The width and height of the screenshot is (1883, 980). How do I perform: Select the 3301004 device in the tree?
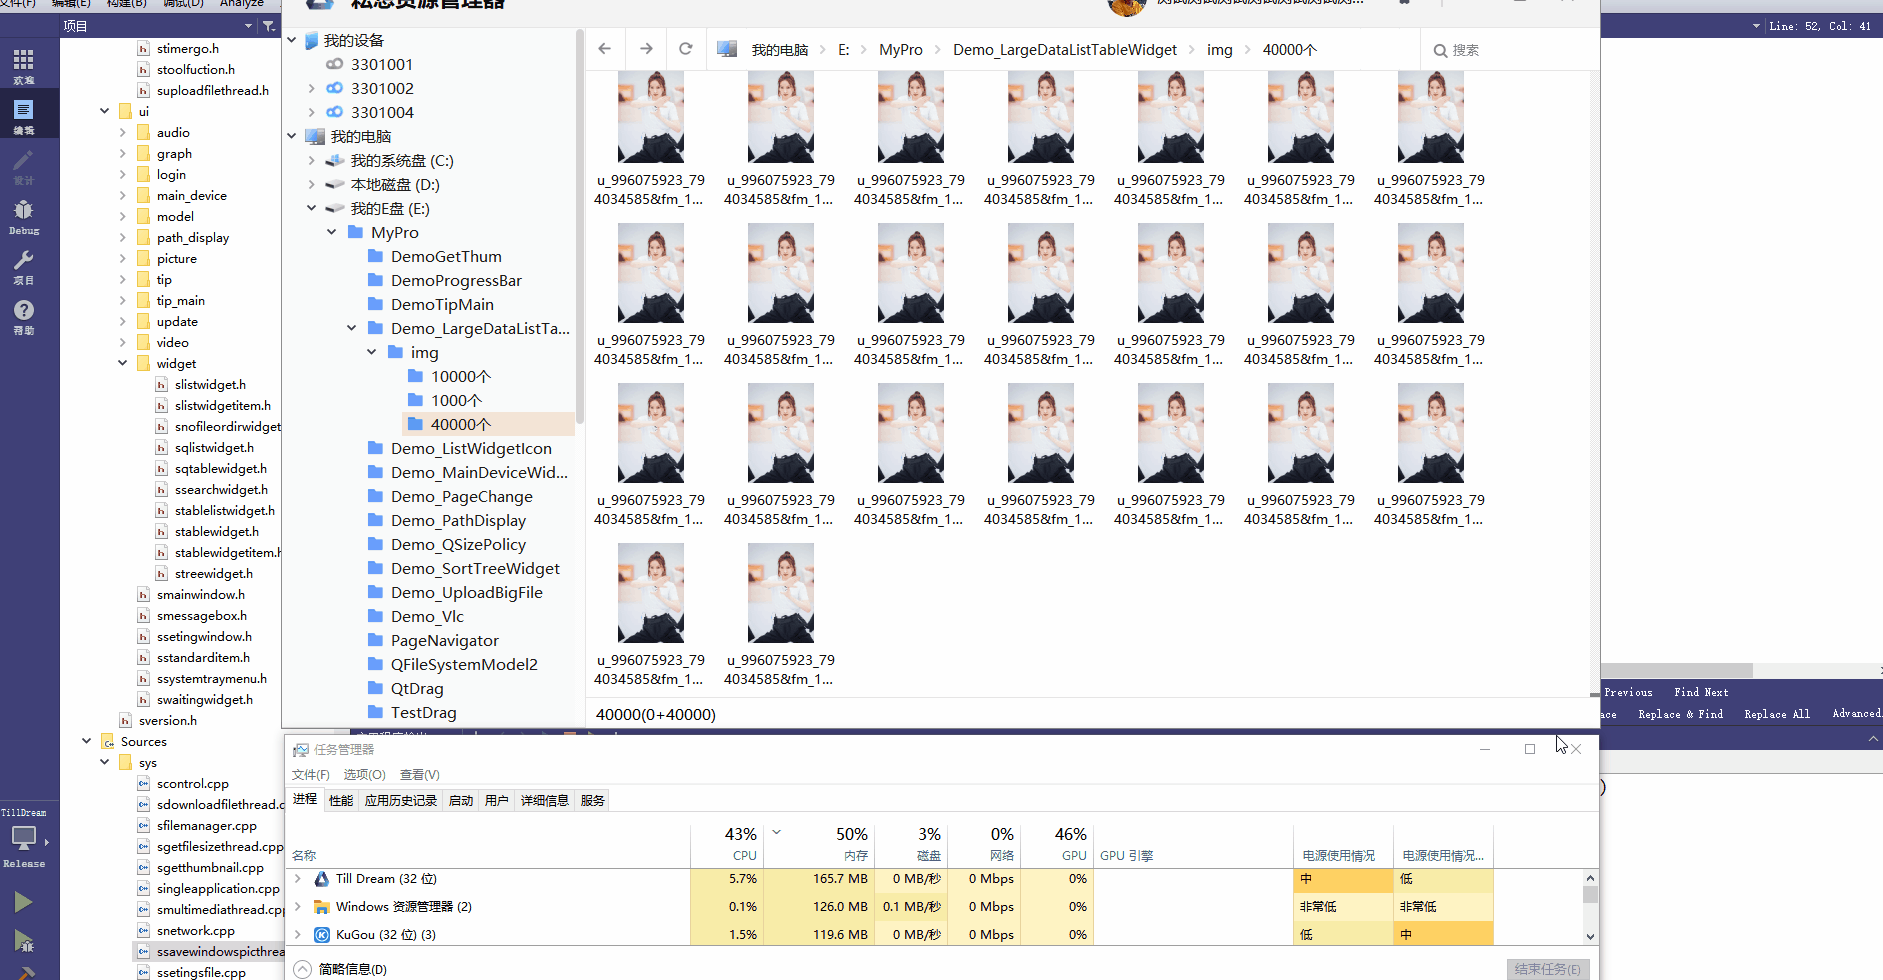point(382,112)
